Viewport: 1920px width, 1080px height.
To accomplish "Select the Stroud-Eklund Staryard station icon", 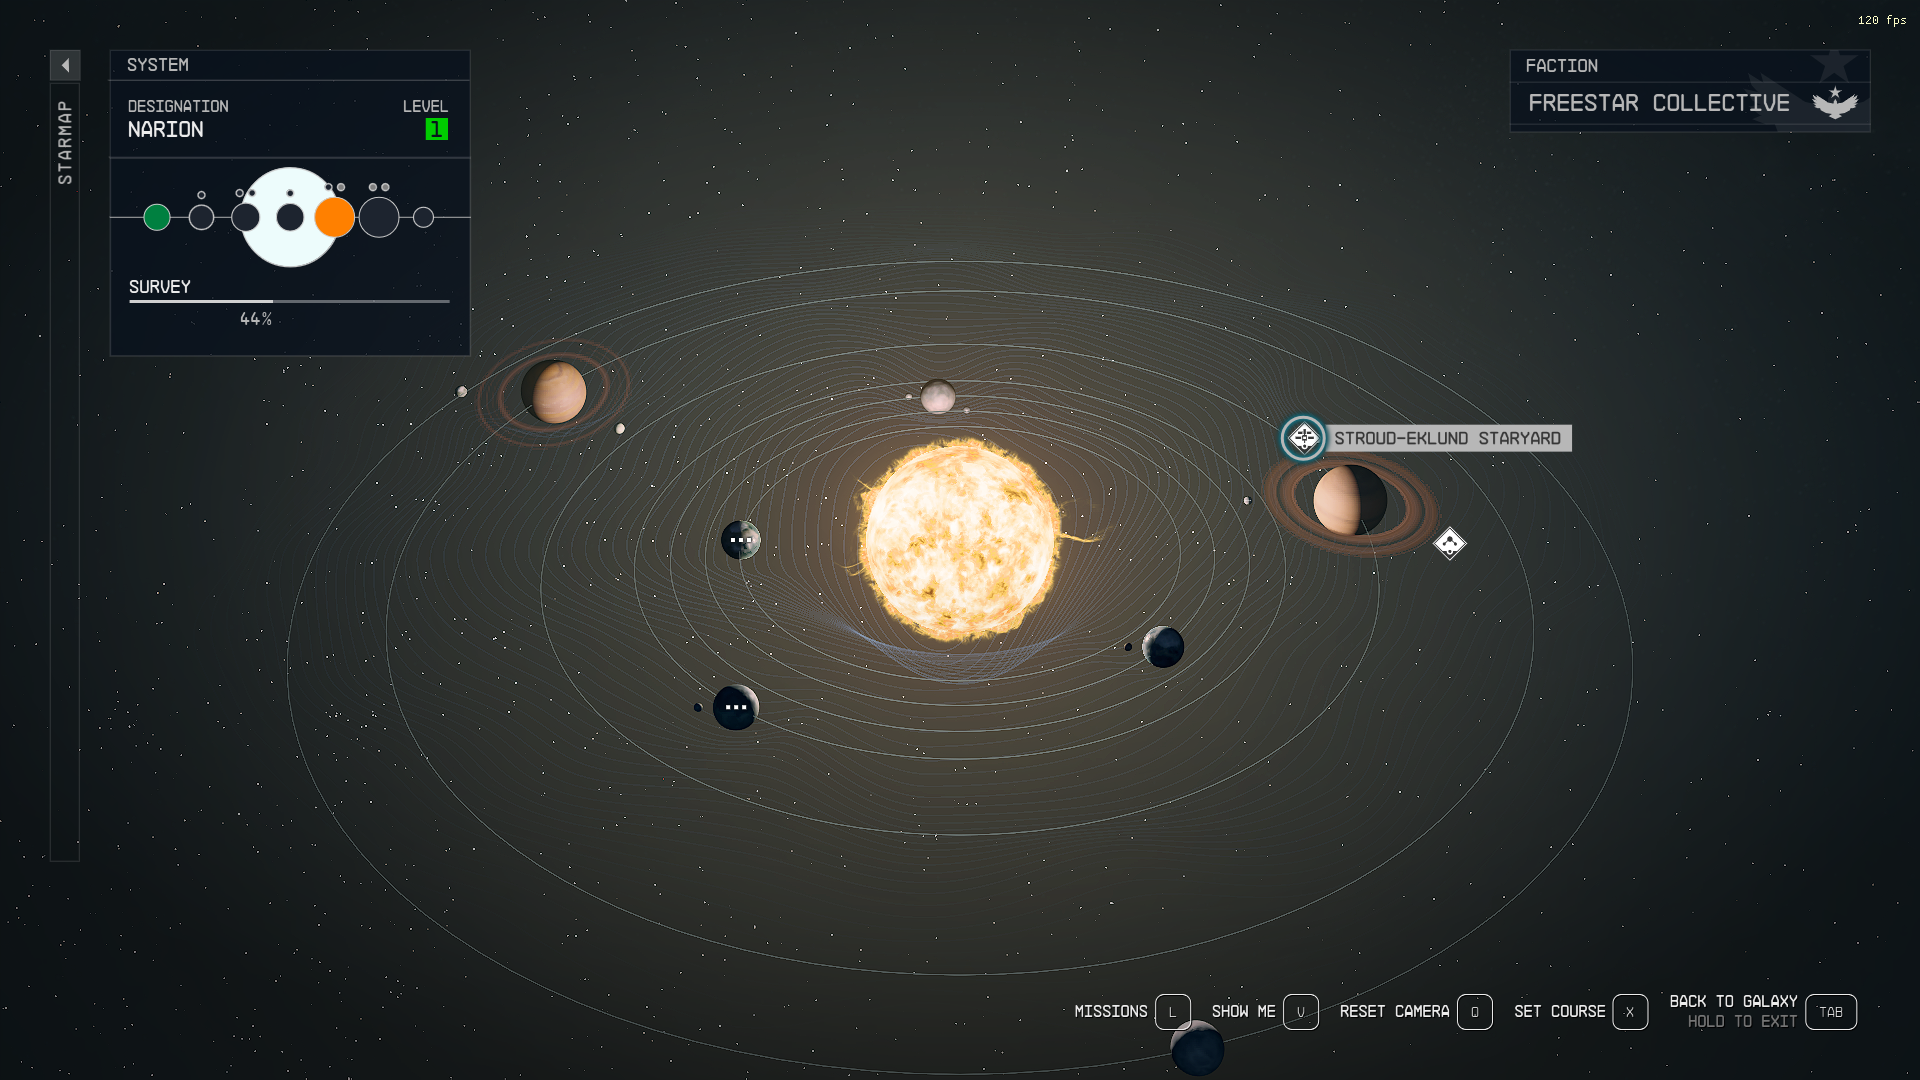I will click(x=1303, y=438).
